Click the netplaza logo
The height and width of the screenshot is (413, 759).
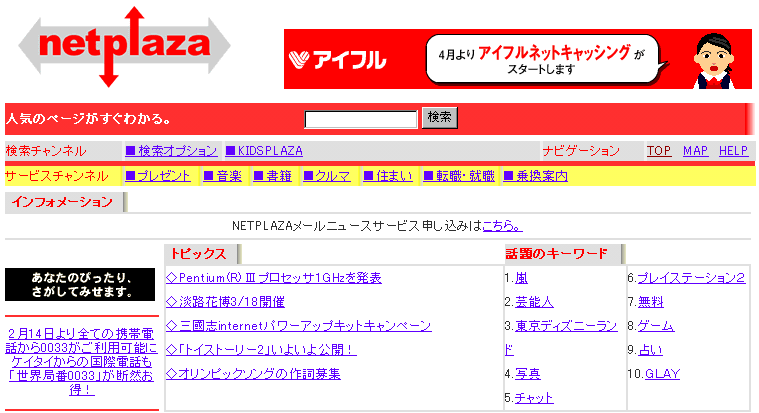tap(124, 46)
